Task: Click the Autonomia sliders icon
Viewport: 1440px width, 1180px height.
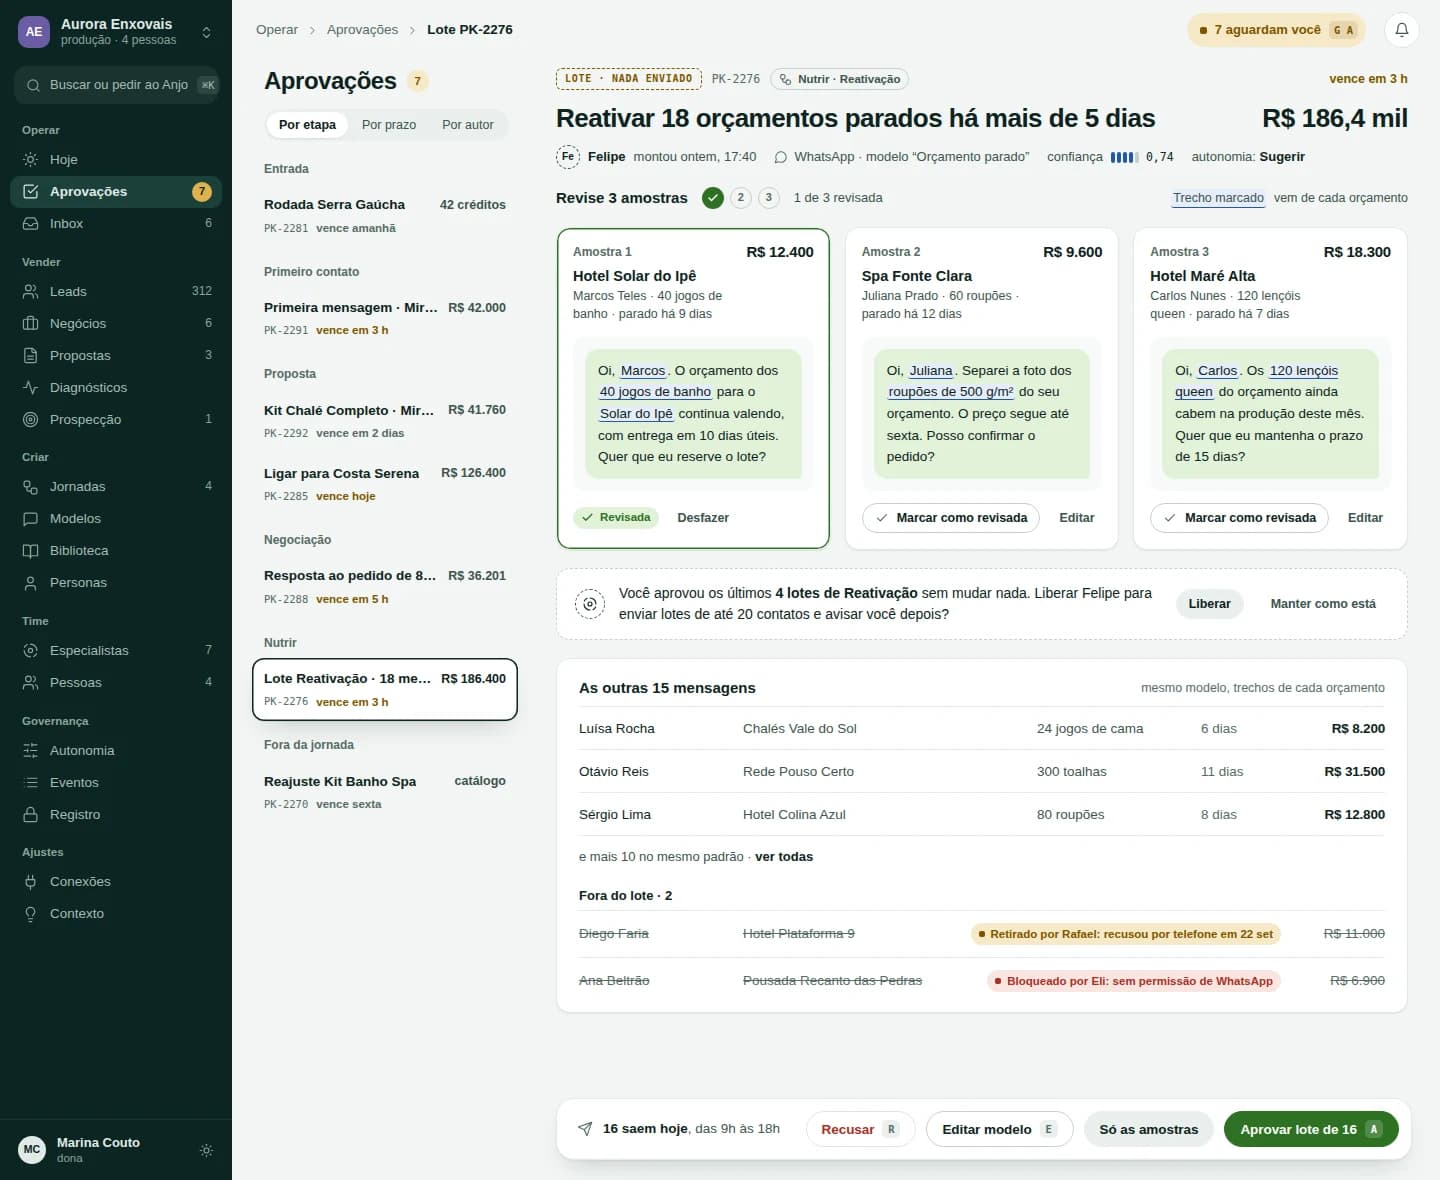Action: (31, 750)
